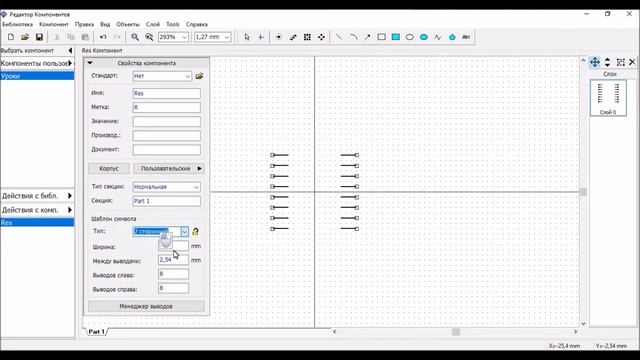Open the Слой menu
Viewport: 640px width, 360px height.
[153, 24]
